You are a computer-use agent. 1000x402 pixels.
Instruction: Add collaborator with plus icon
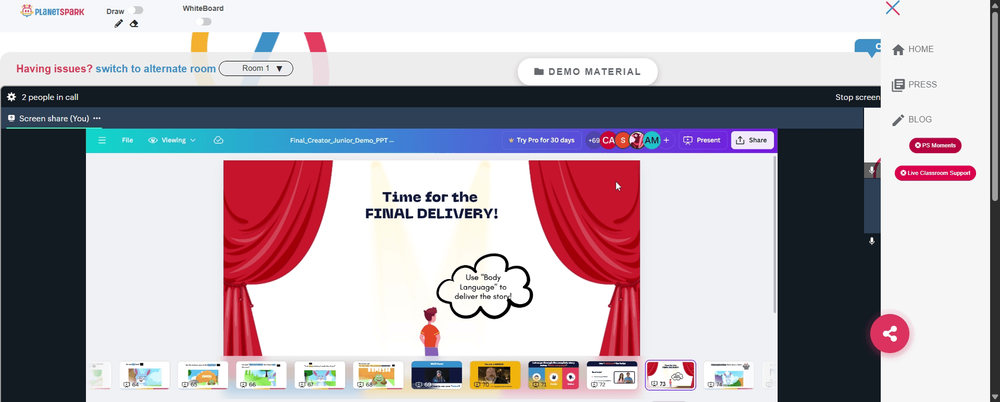pyautogui.click(x=666, y=140)
